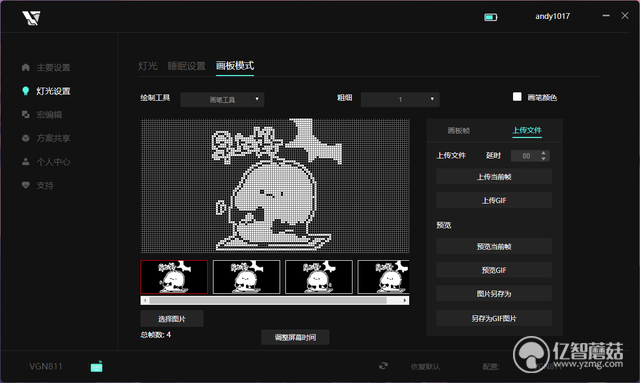Open the 粗细 thickness dropdown

click(400, 99)
